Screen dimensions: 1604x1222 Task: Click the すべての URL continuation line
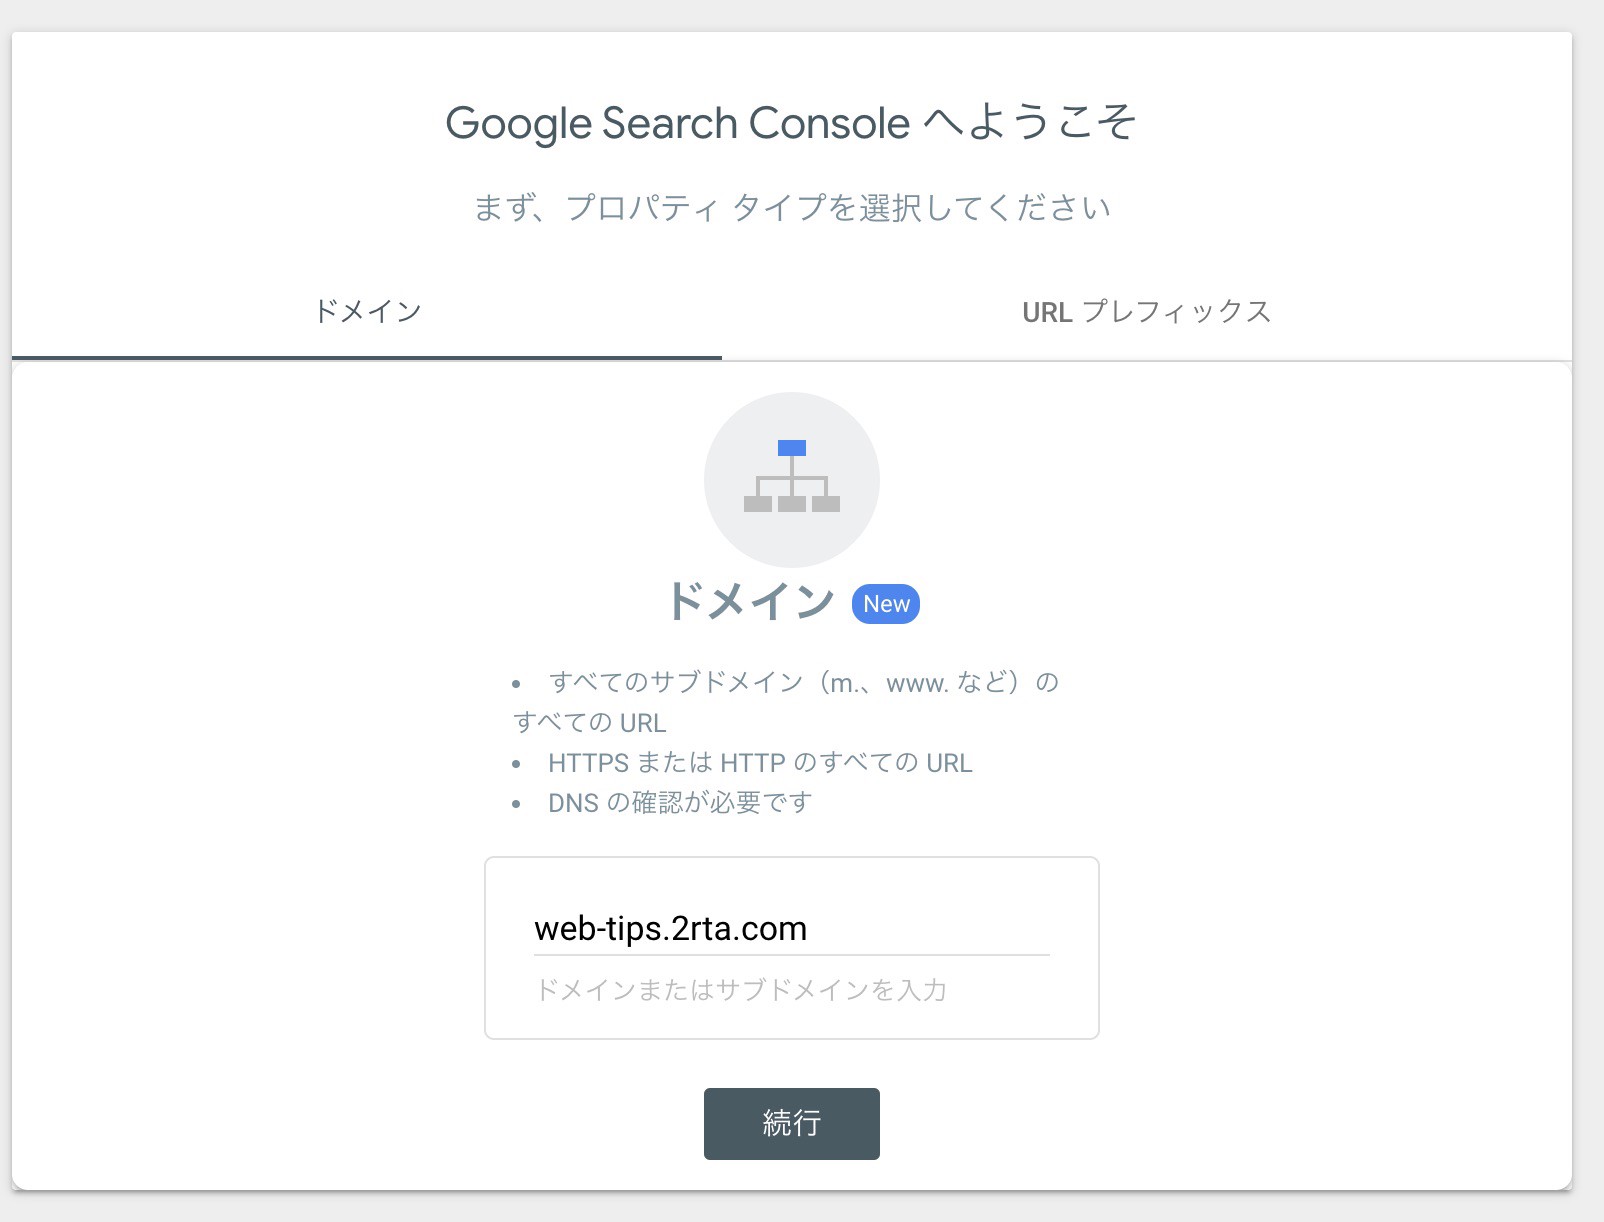coord(589,723)
